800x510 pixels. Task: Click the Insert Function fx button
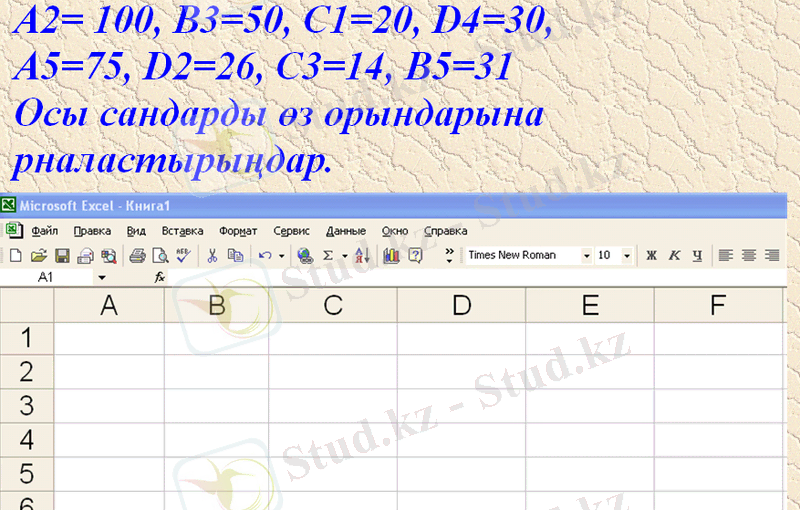coord(159,277)
